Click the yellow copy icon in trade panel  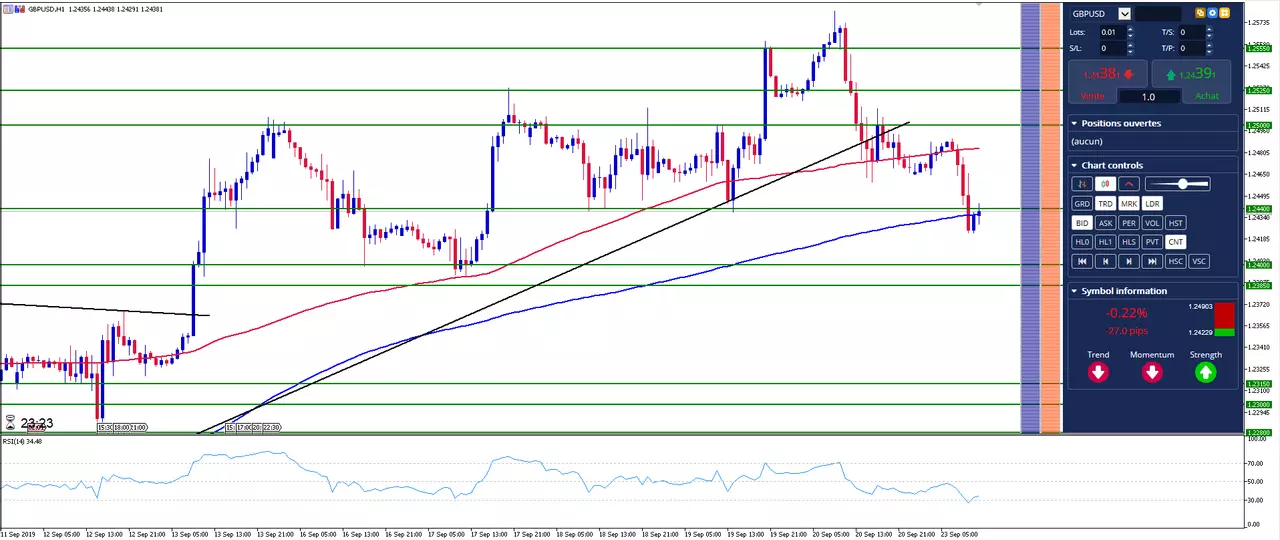point(1200,13)
